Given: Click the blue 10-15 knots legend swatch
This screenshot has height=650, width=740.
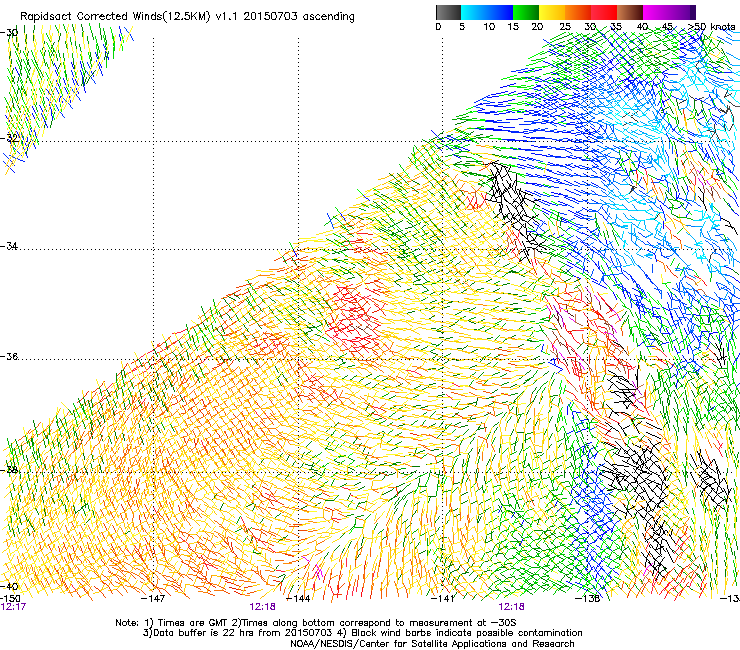Looking at the screenshot, I should pyautogui.click(x=500, y=12).
